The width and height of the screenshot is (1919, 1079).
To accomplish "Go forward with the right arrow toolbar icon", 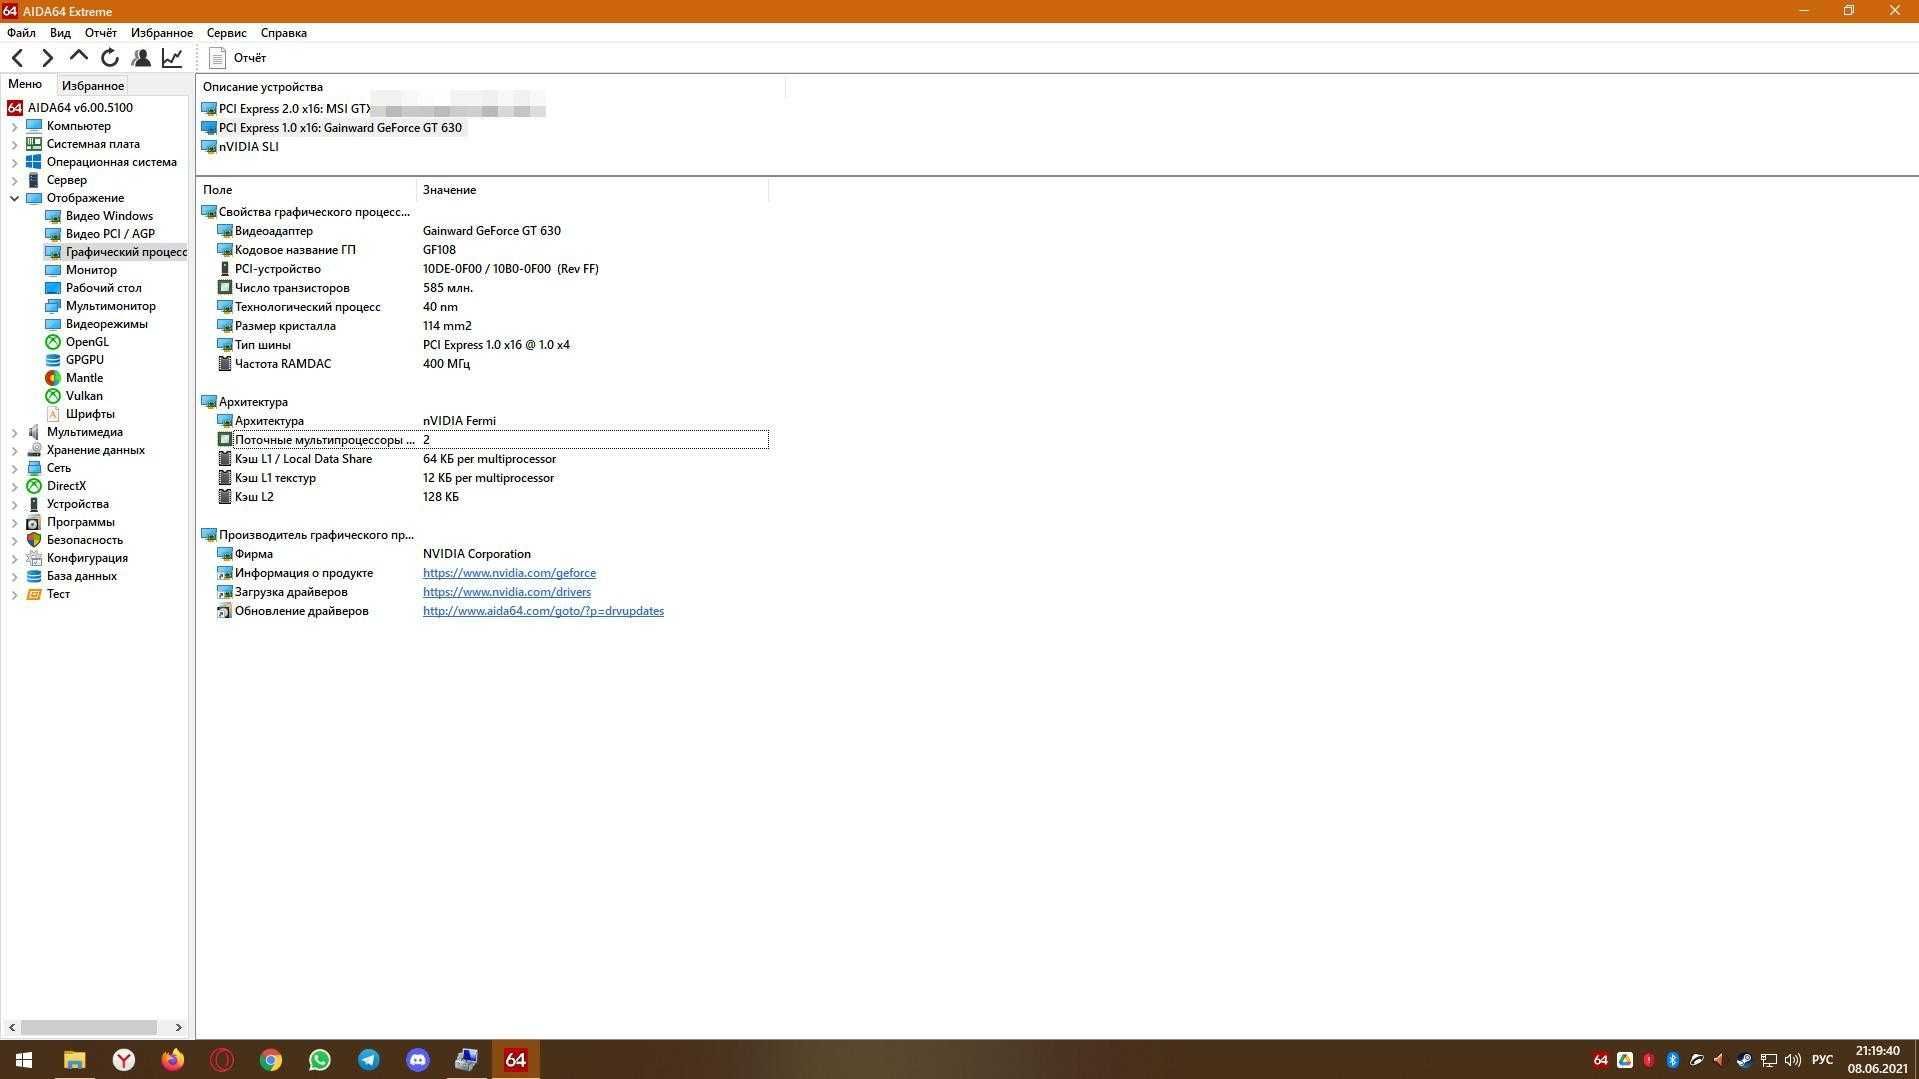I will tap(47, 58).
